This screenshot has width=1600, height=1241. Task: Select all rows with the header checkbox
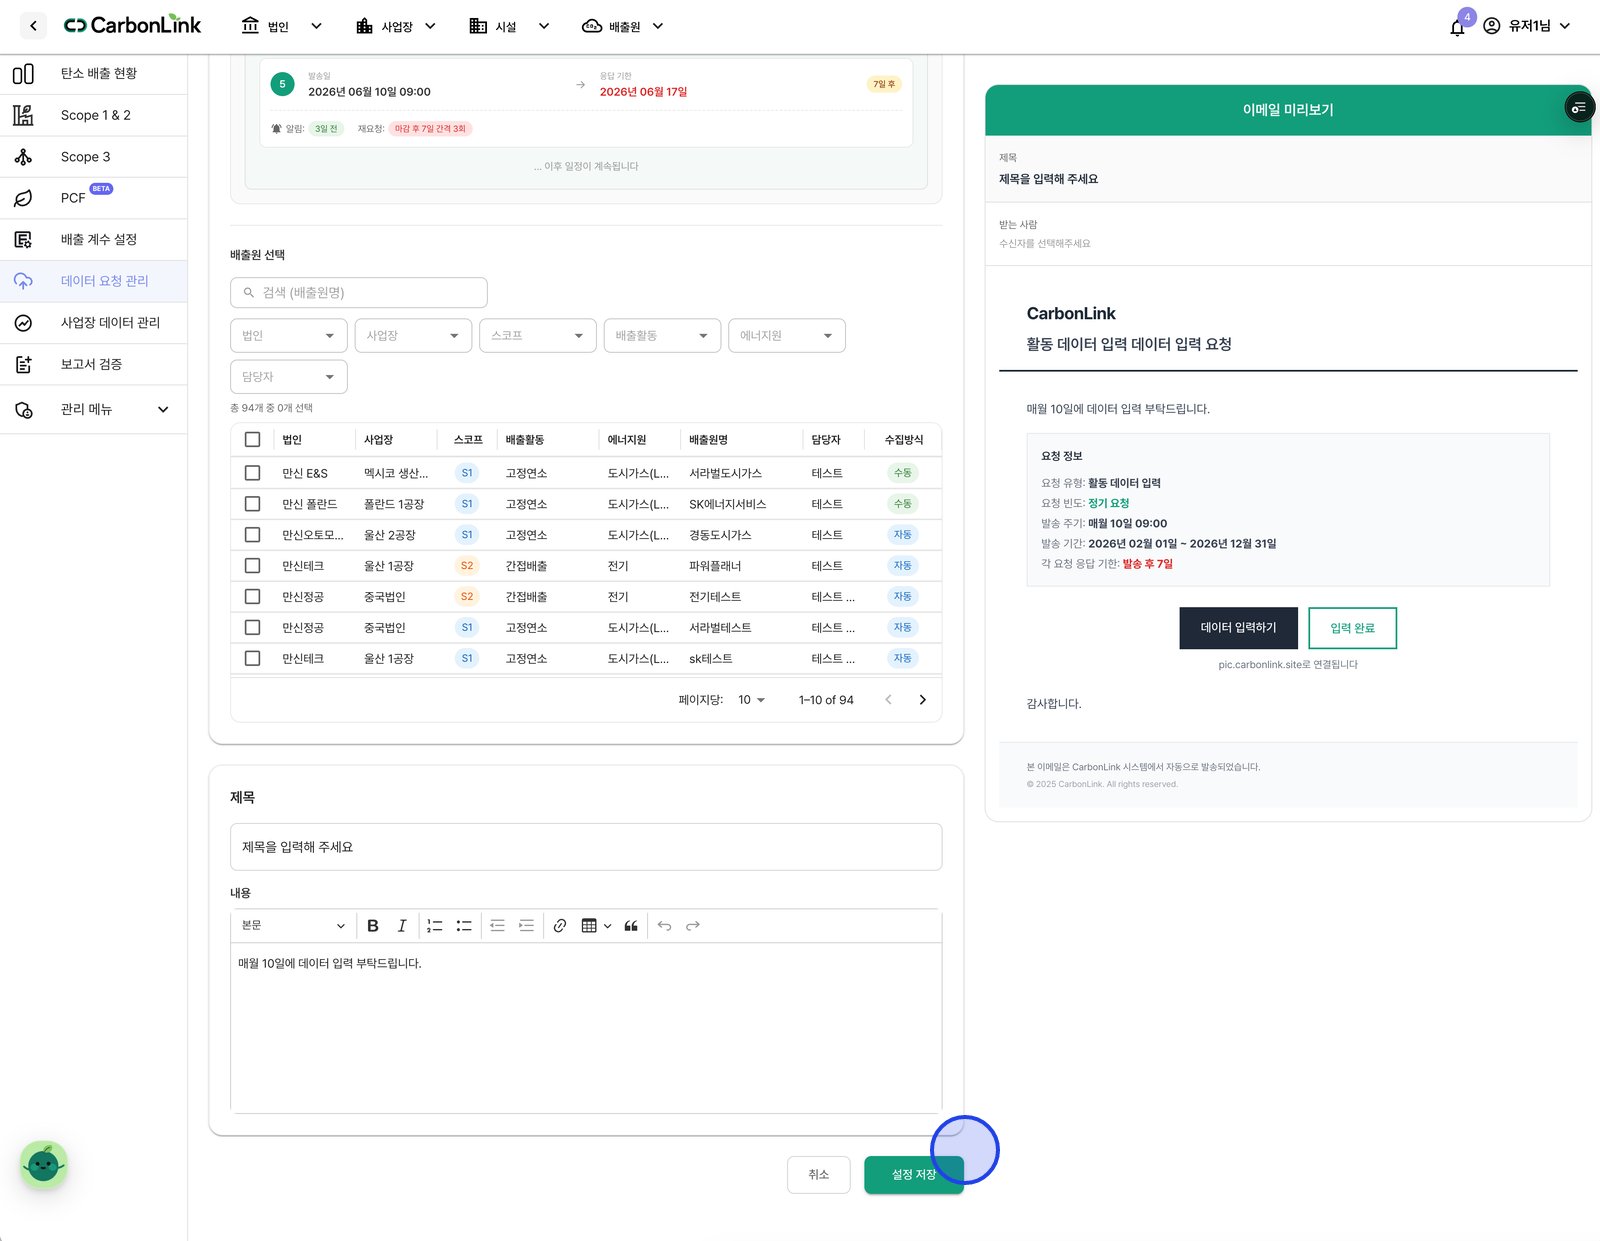(252, 440)
